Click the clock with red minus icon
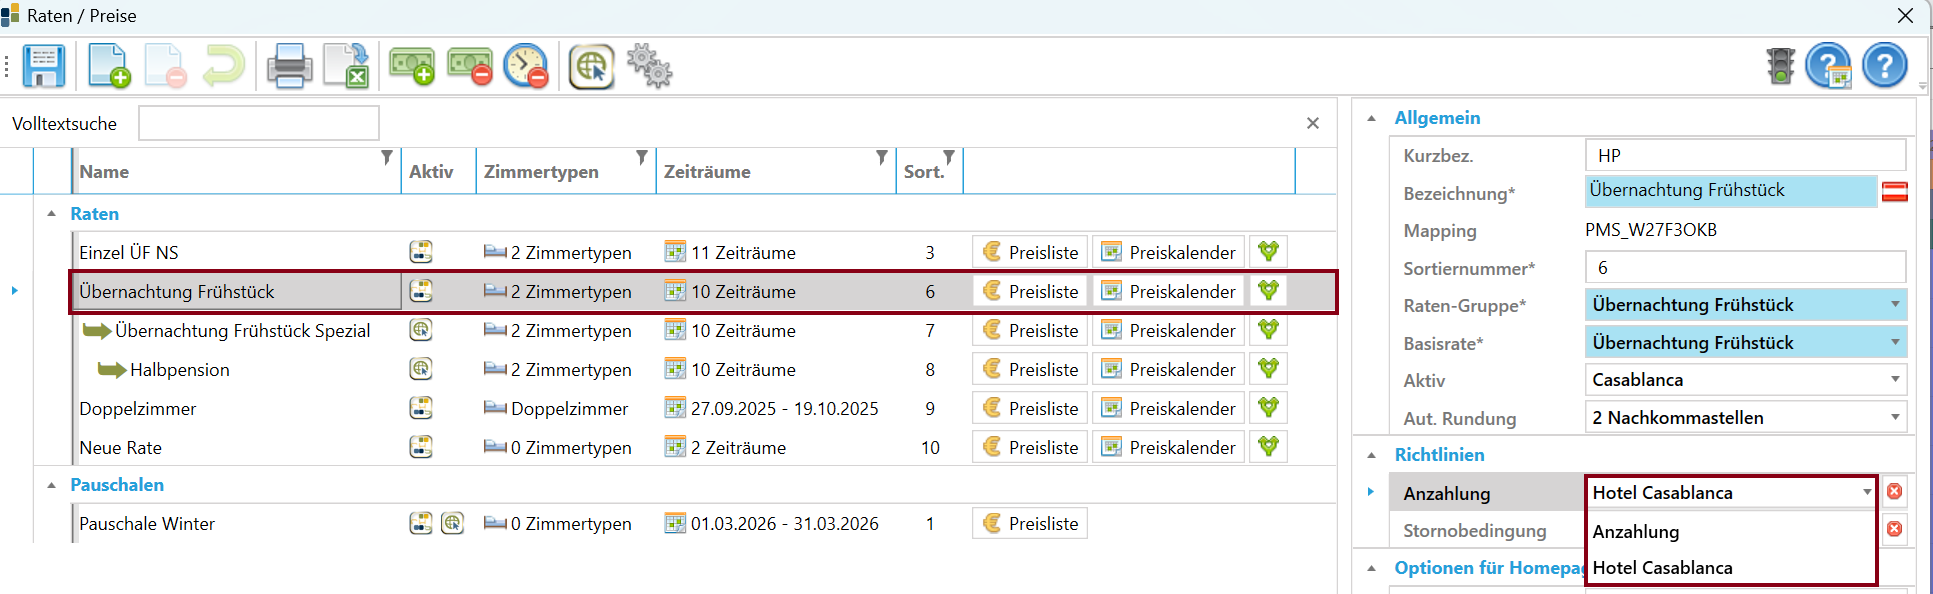This screenshot has width=1933, height=594. (526, 67)
